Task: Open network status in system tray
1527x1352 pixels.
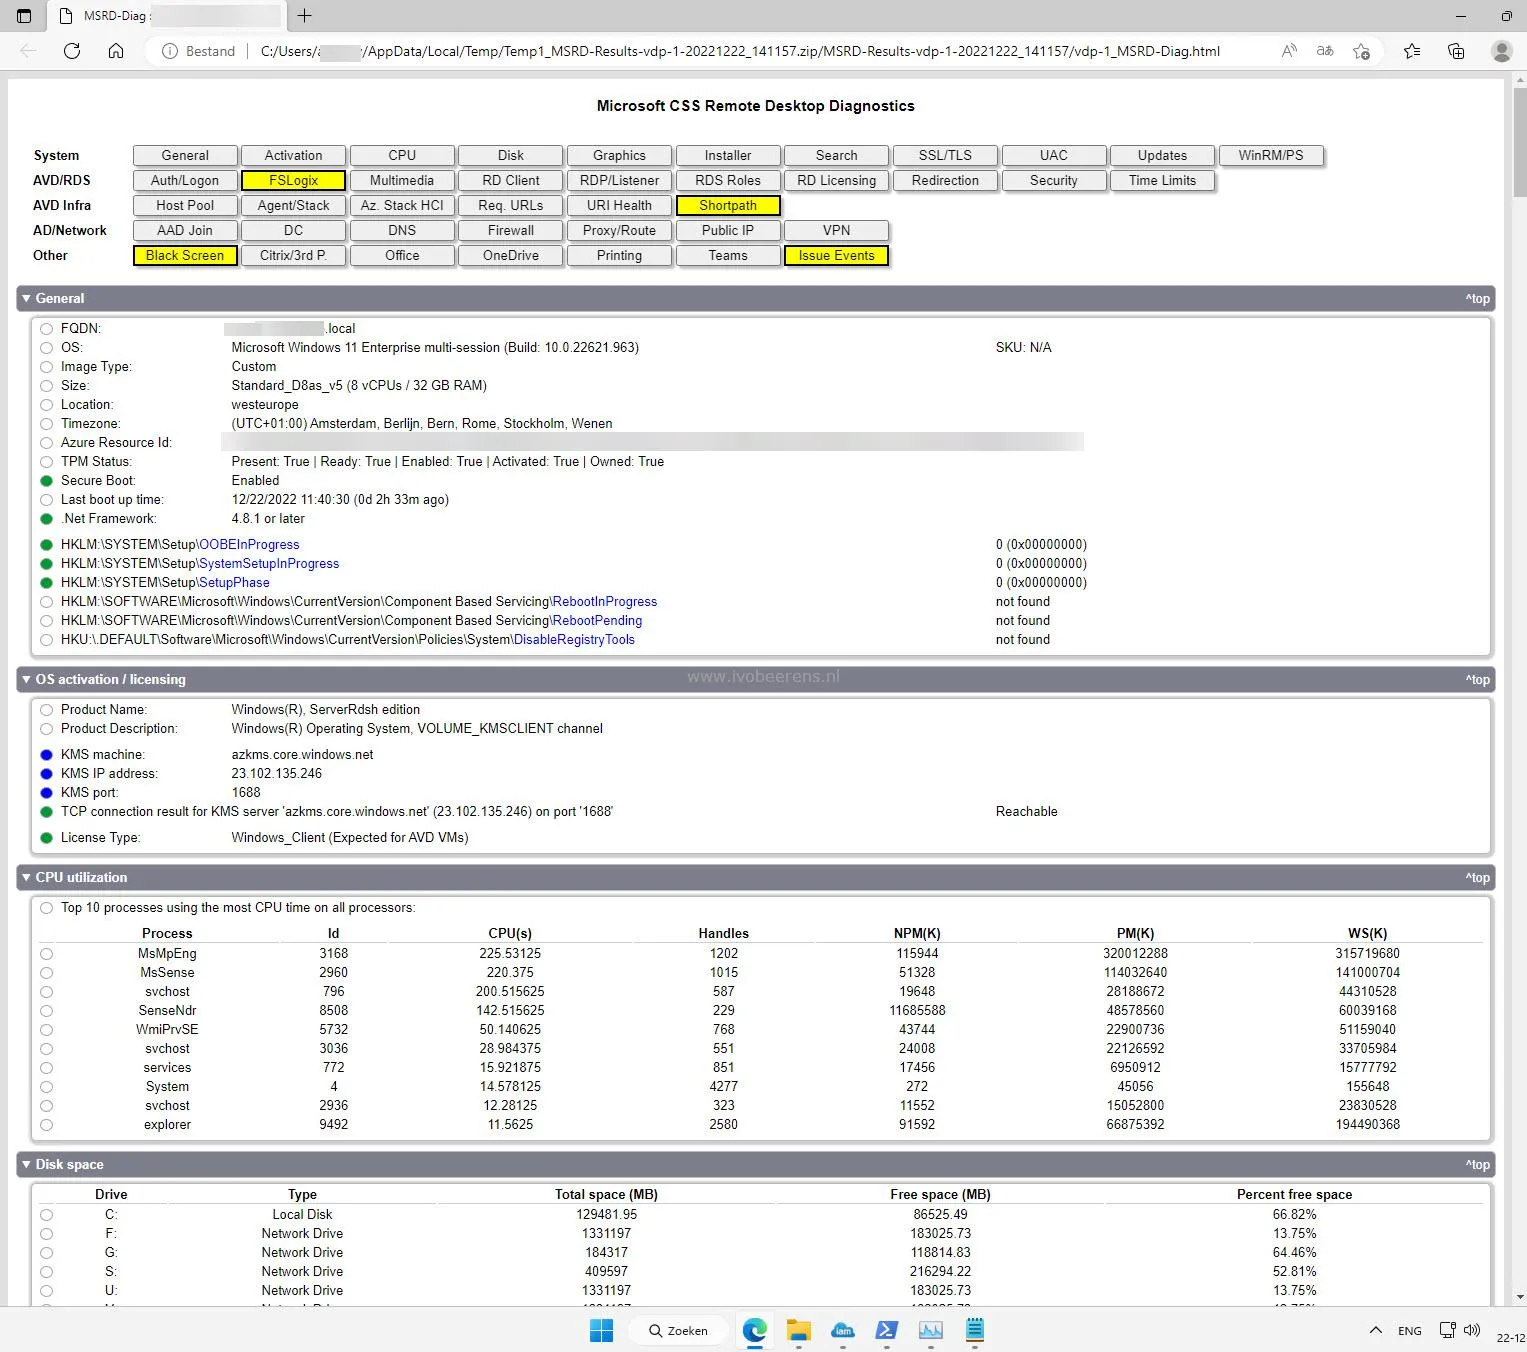Action: (1447, 1330)
